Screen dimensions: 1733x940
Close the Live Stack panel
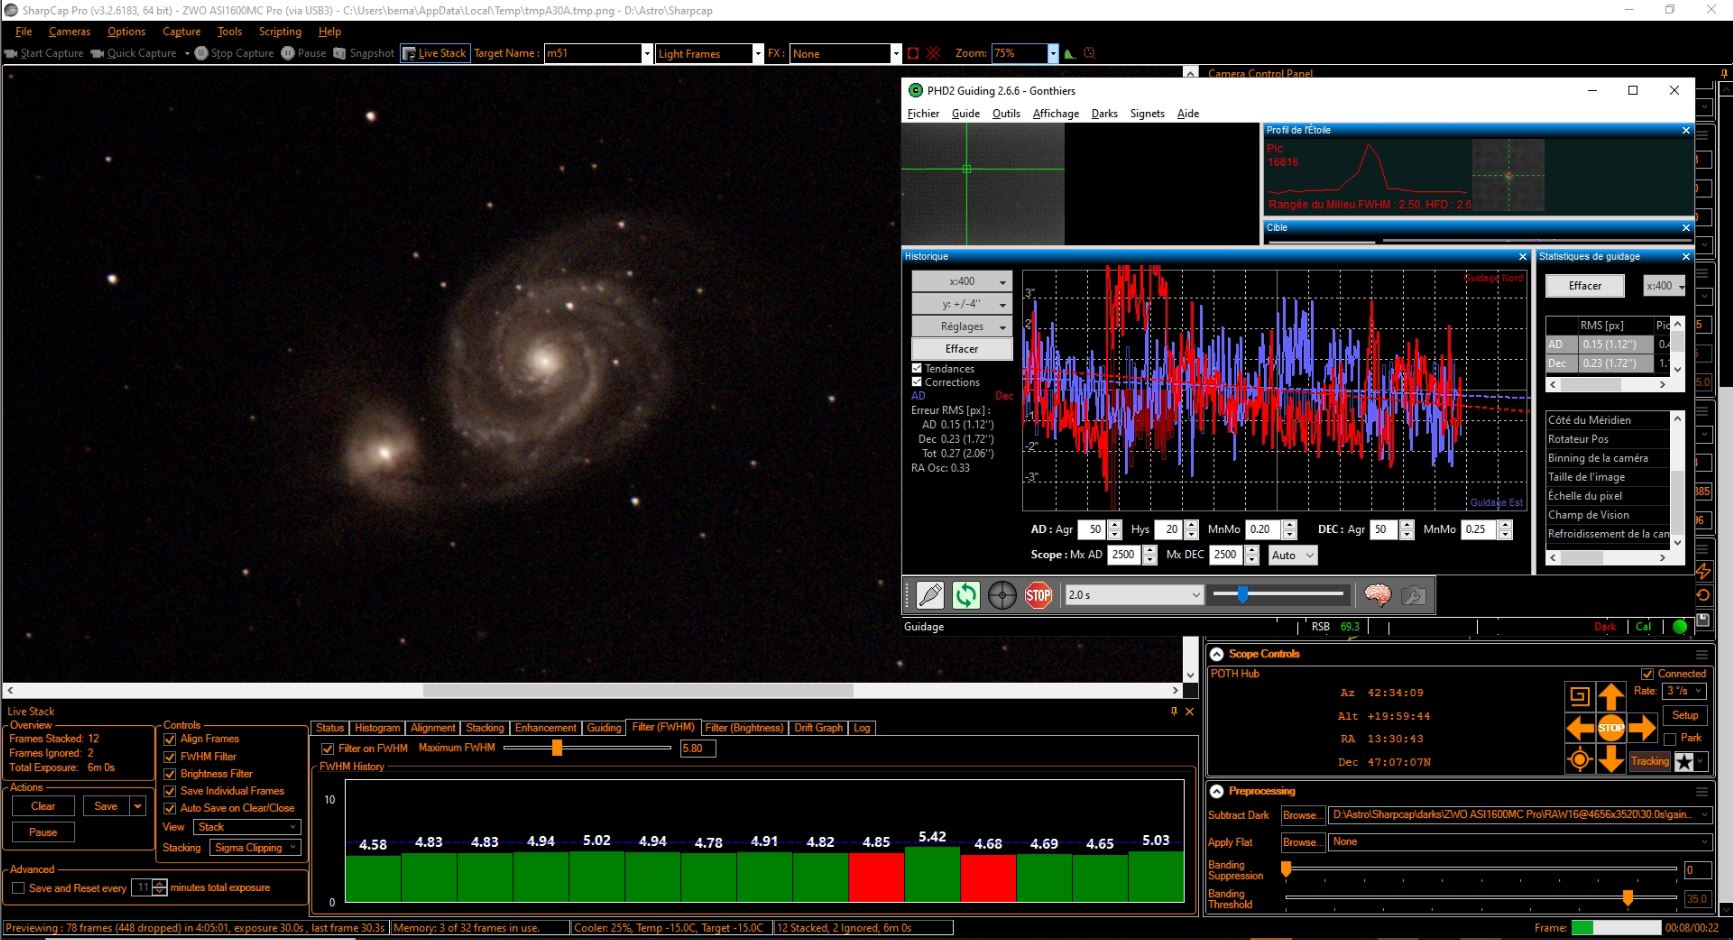click(x=1190, y=712)
